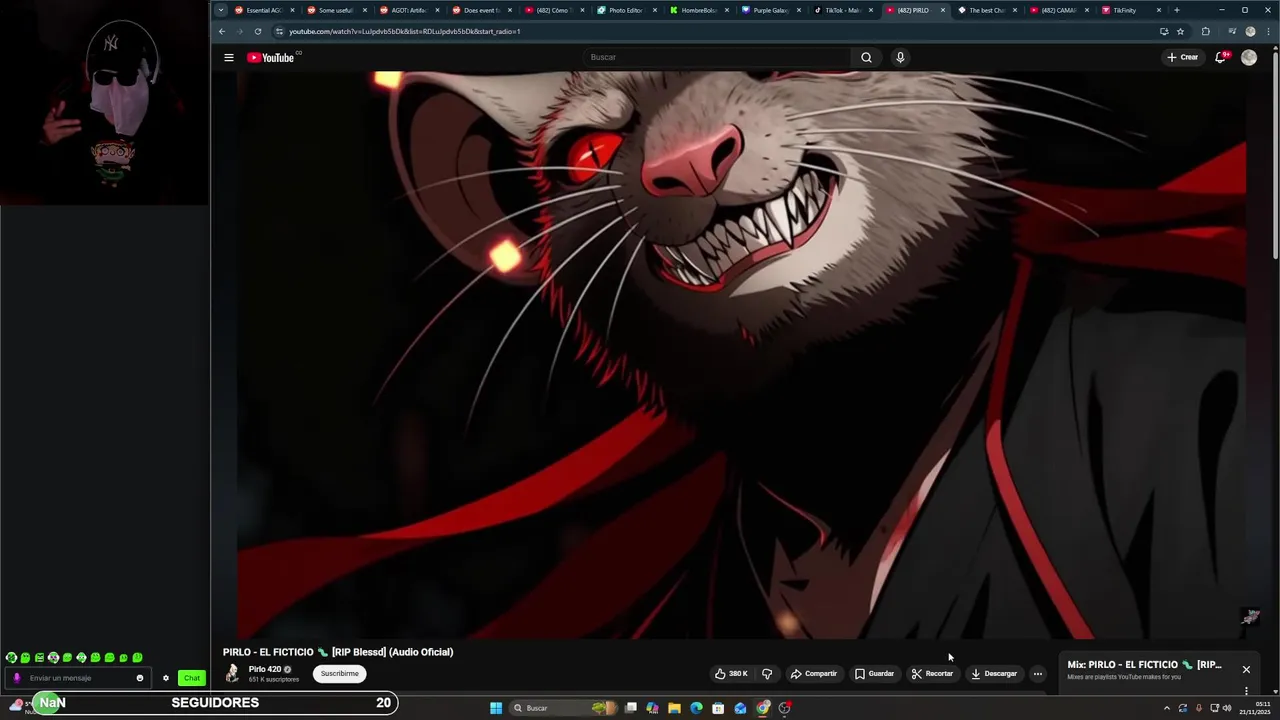Viewport: 1280px width, 720px height.
Task: Open the YouTube hamburger guide menu
Action: coord(229,57)
